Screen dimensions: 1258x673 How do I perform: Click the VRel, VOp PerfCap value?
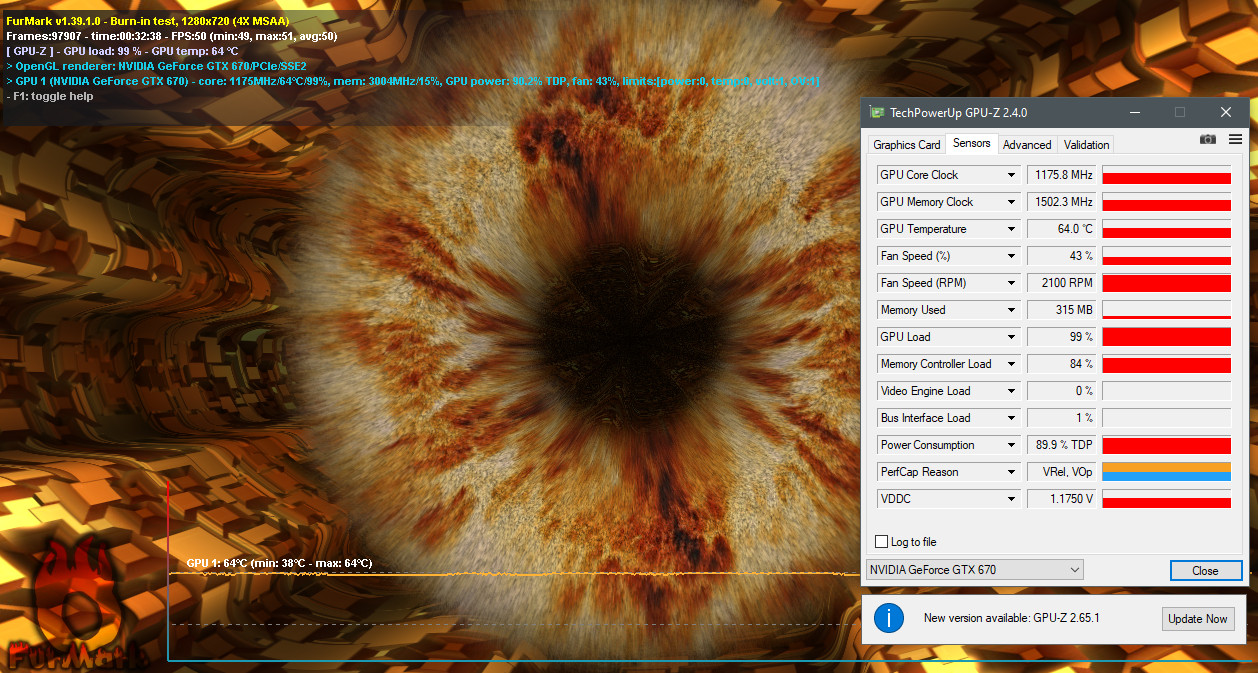click(1062, 472)
